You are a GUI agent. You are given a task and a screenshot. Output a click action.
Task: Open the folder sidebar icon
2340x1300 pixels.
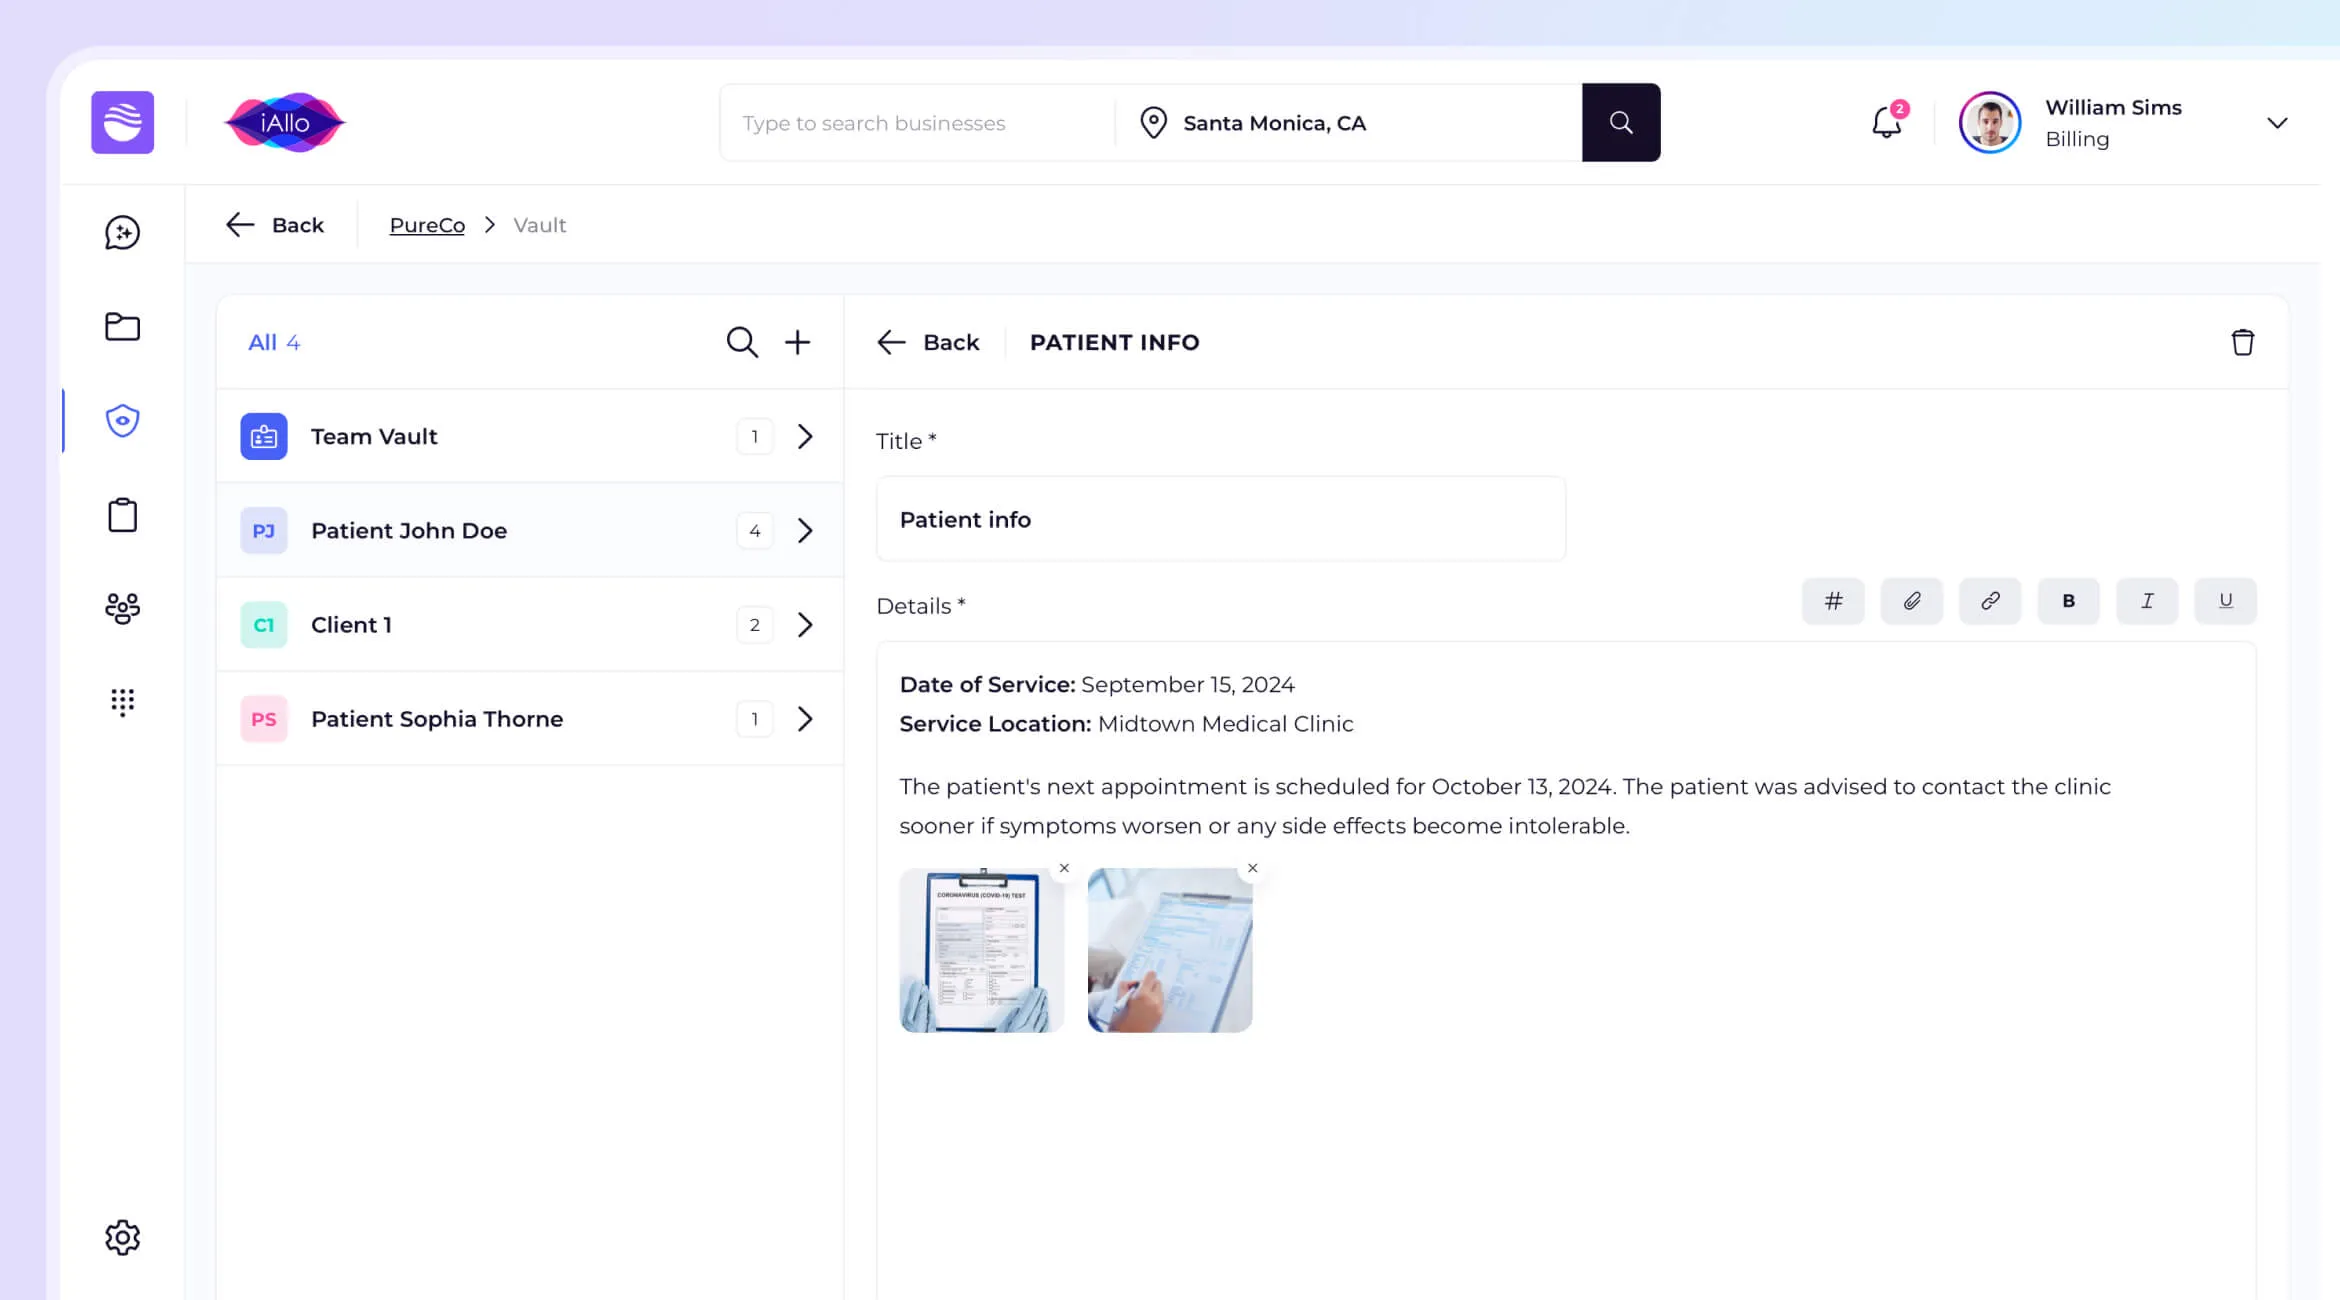[122, 326]
